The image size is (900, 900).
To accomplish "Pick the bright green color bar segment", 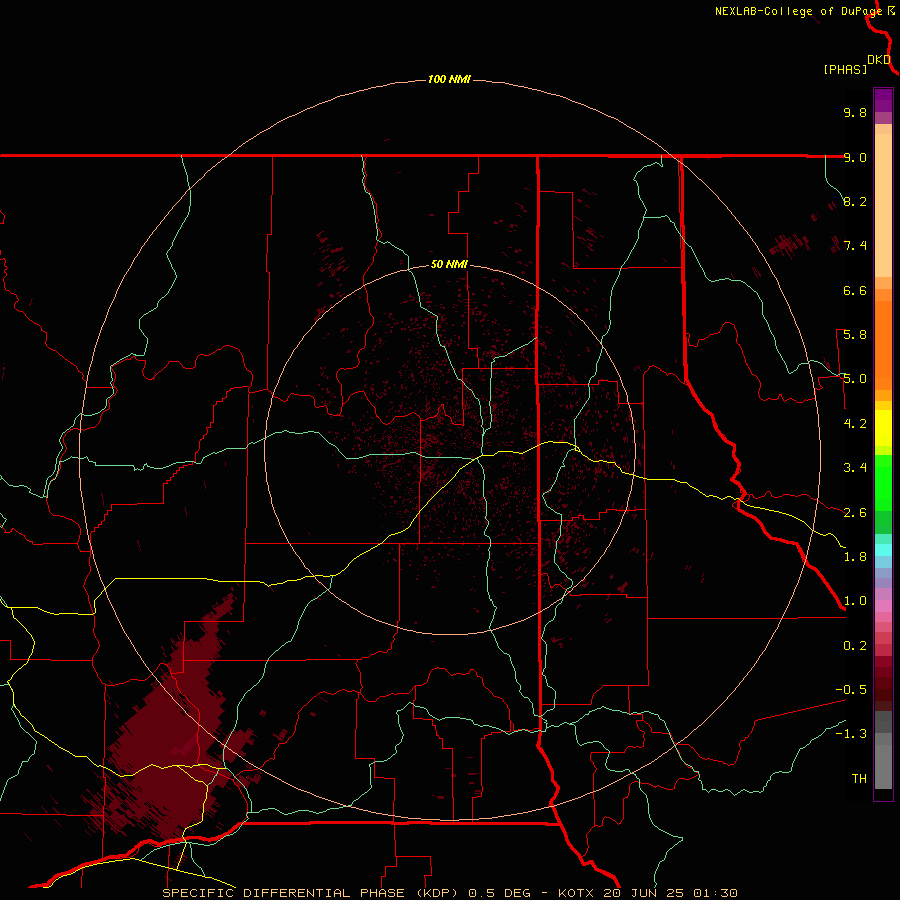I will point(883,483).
